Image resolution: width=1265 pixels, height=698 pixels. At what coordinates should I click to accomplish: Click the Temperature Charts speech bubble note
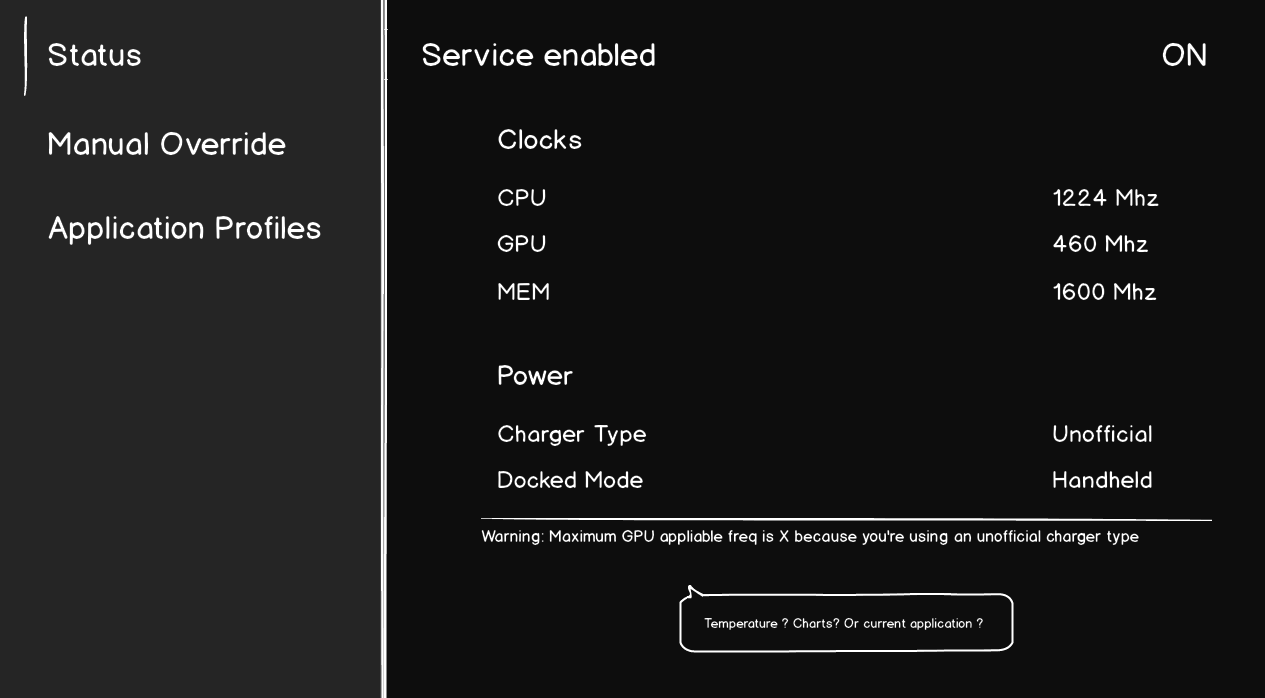click(846, 622)
